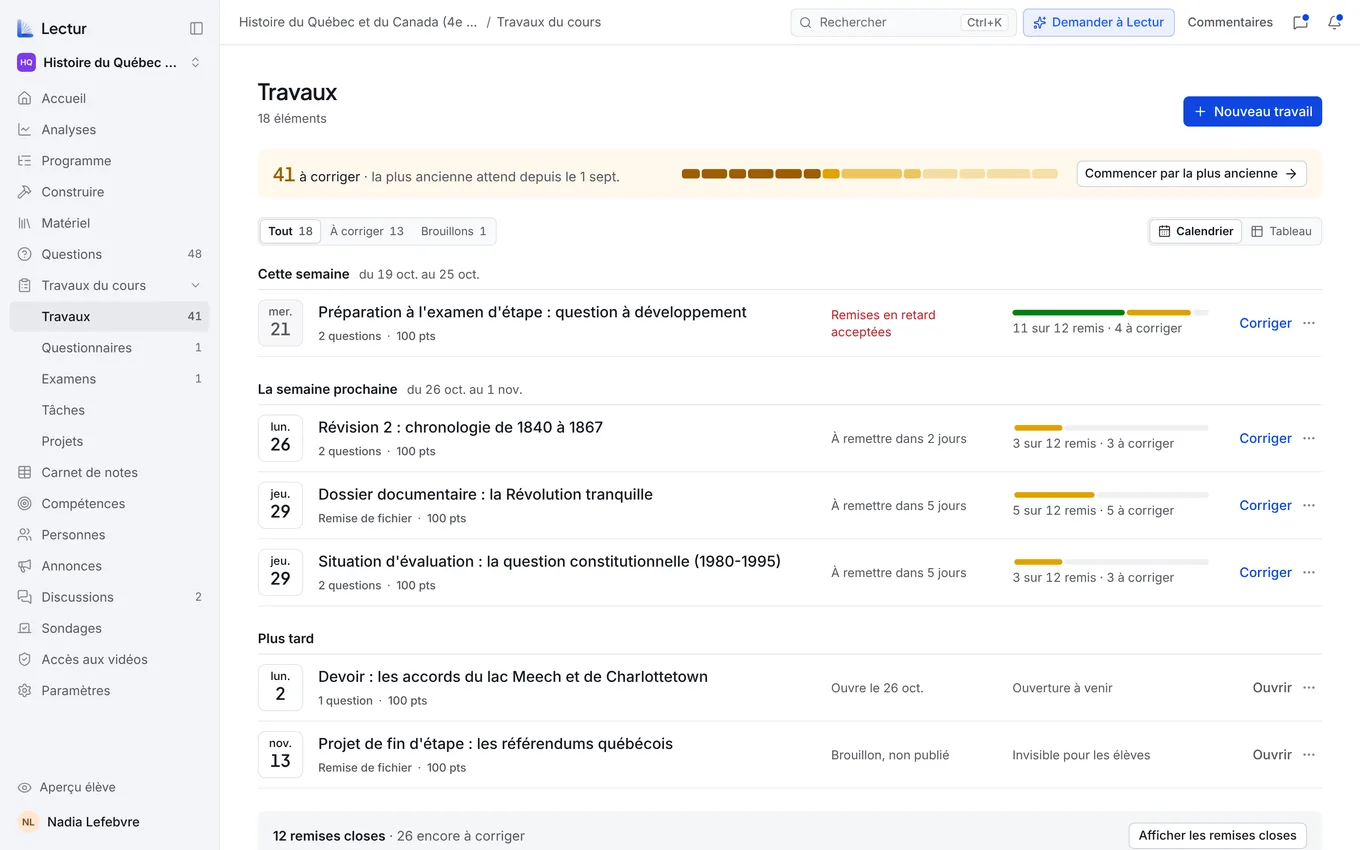Toggle Aperçu élève preview

coord(109,787)
